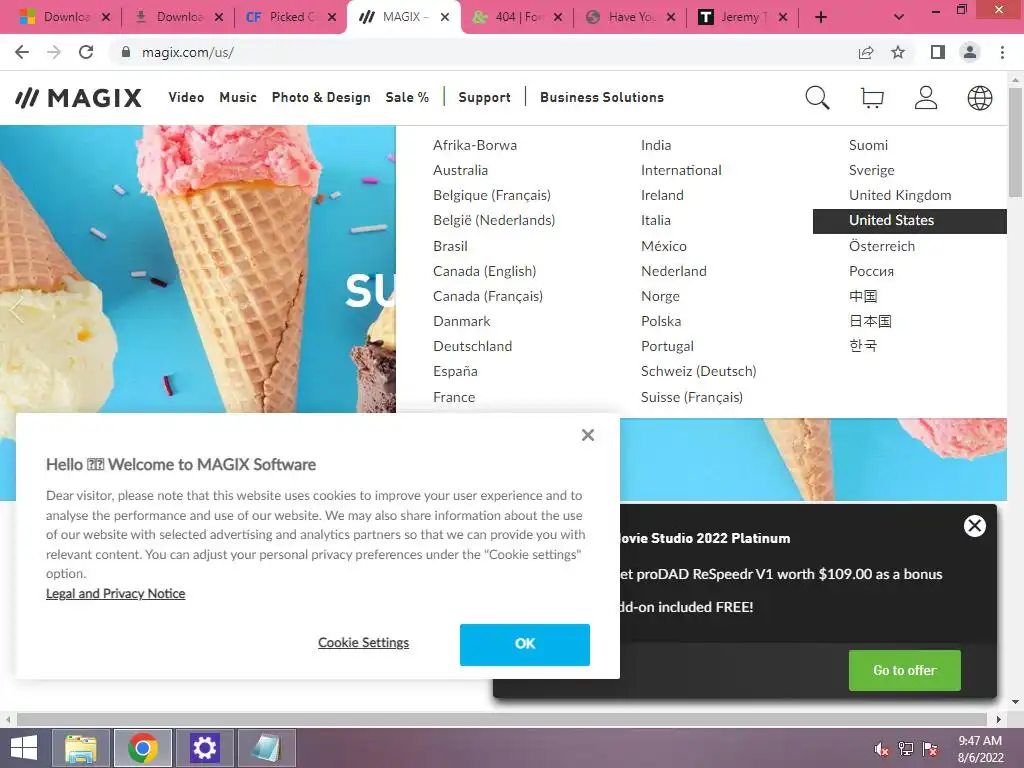Select Canada (English) region
Viewport: 1024px width, 768px height.
[x=485, y=271]
